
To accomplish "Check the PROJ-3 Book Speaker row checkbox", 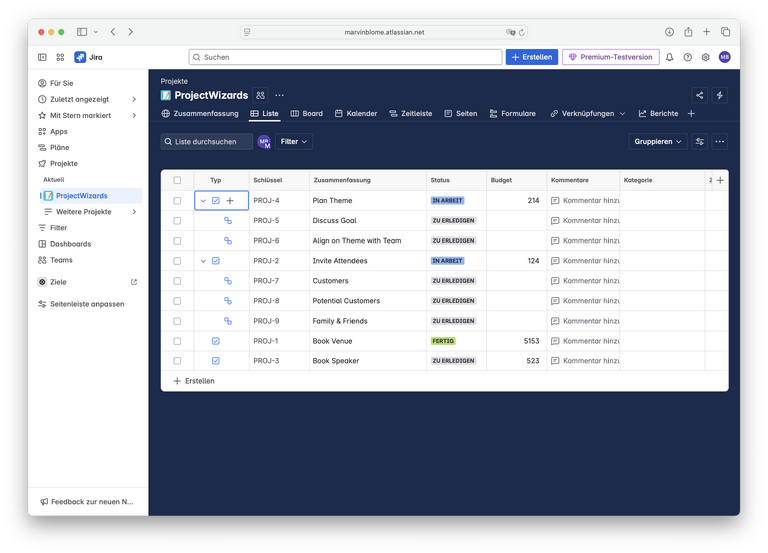I will click(177, 361).
